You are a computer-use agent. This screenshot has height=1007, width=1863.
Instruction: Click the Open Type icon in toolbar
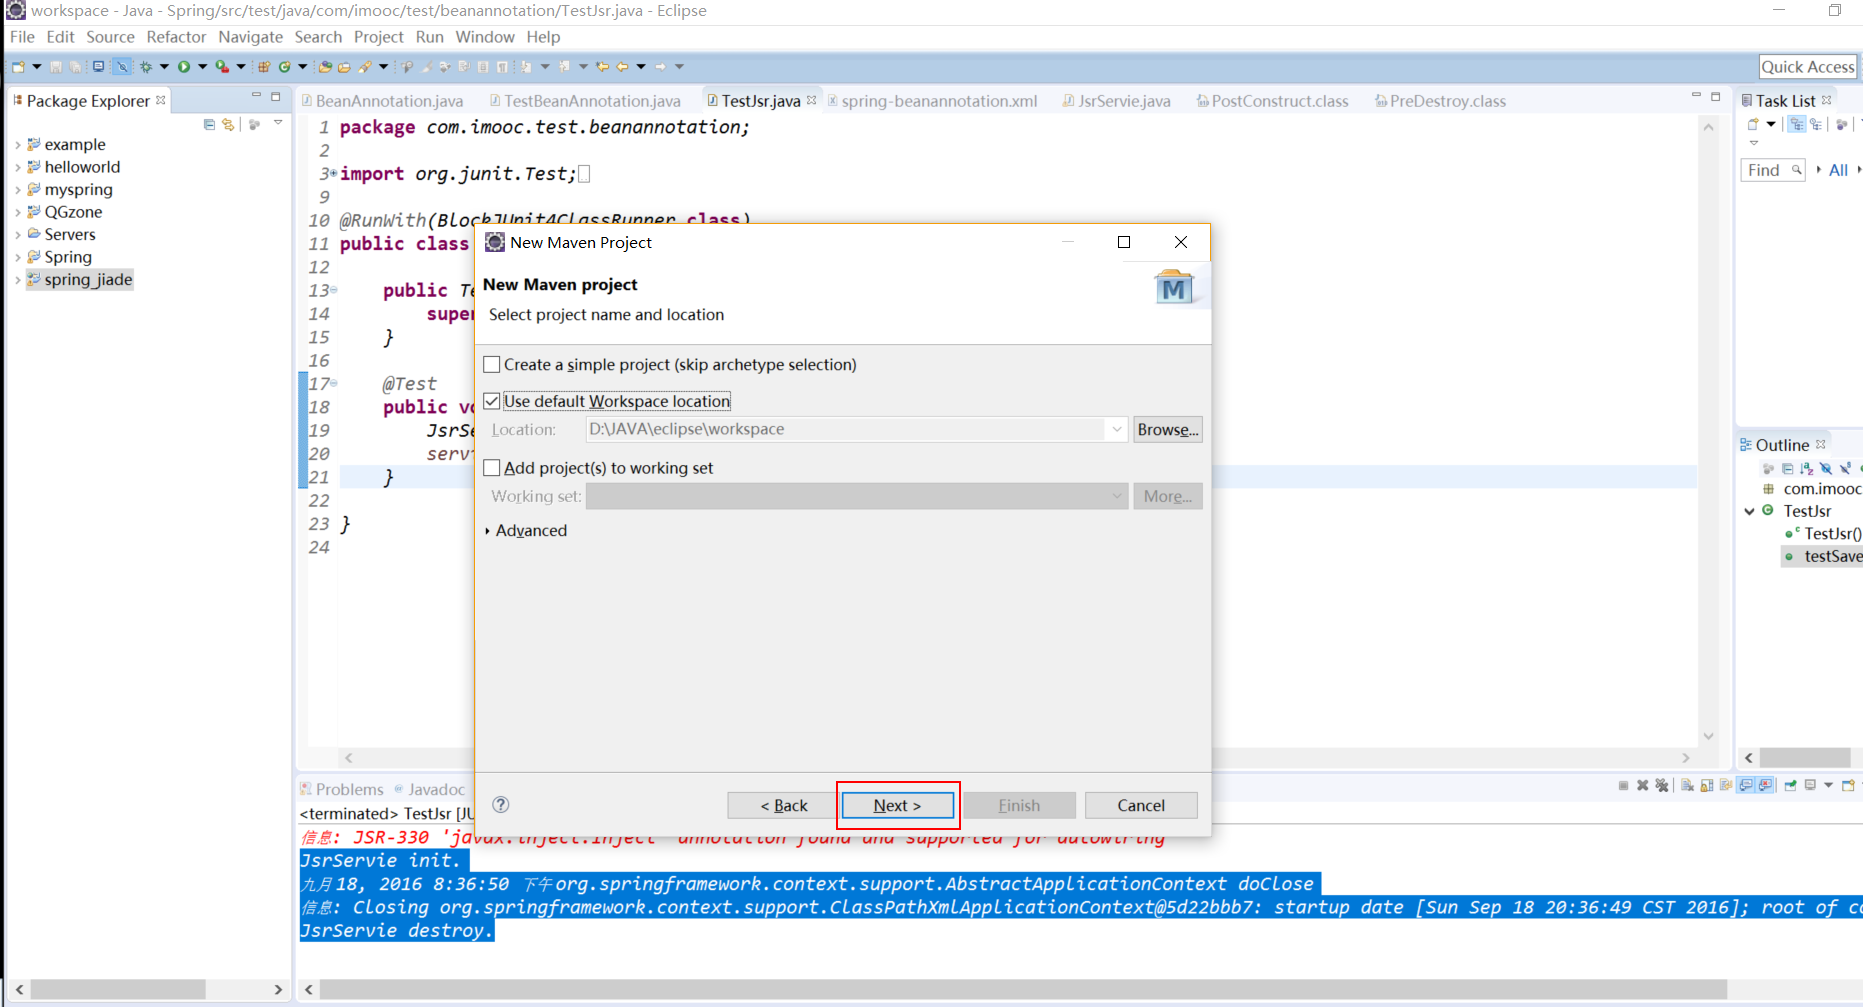(x=325, y=67)
